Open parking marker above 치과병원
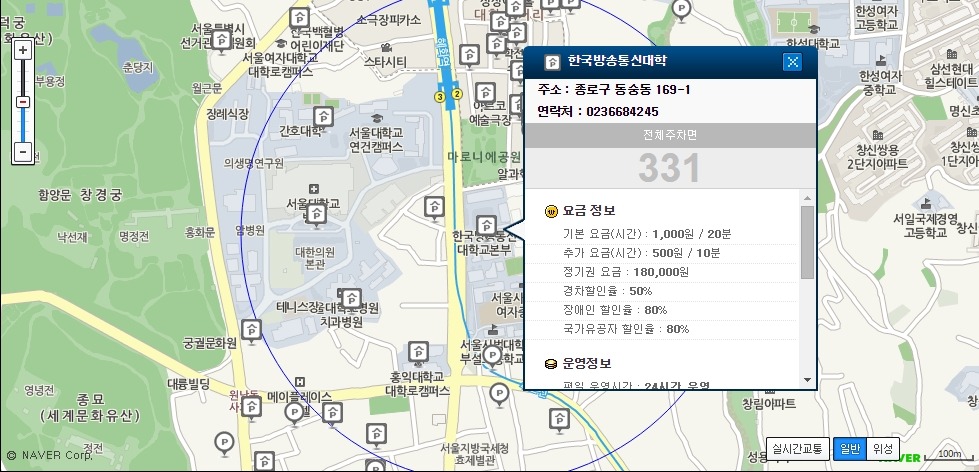 [x=351, y=299]
